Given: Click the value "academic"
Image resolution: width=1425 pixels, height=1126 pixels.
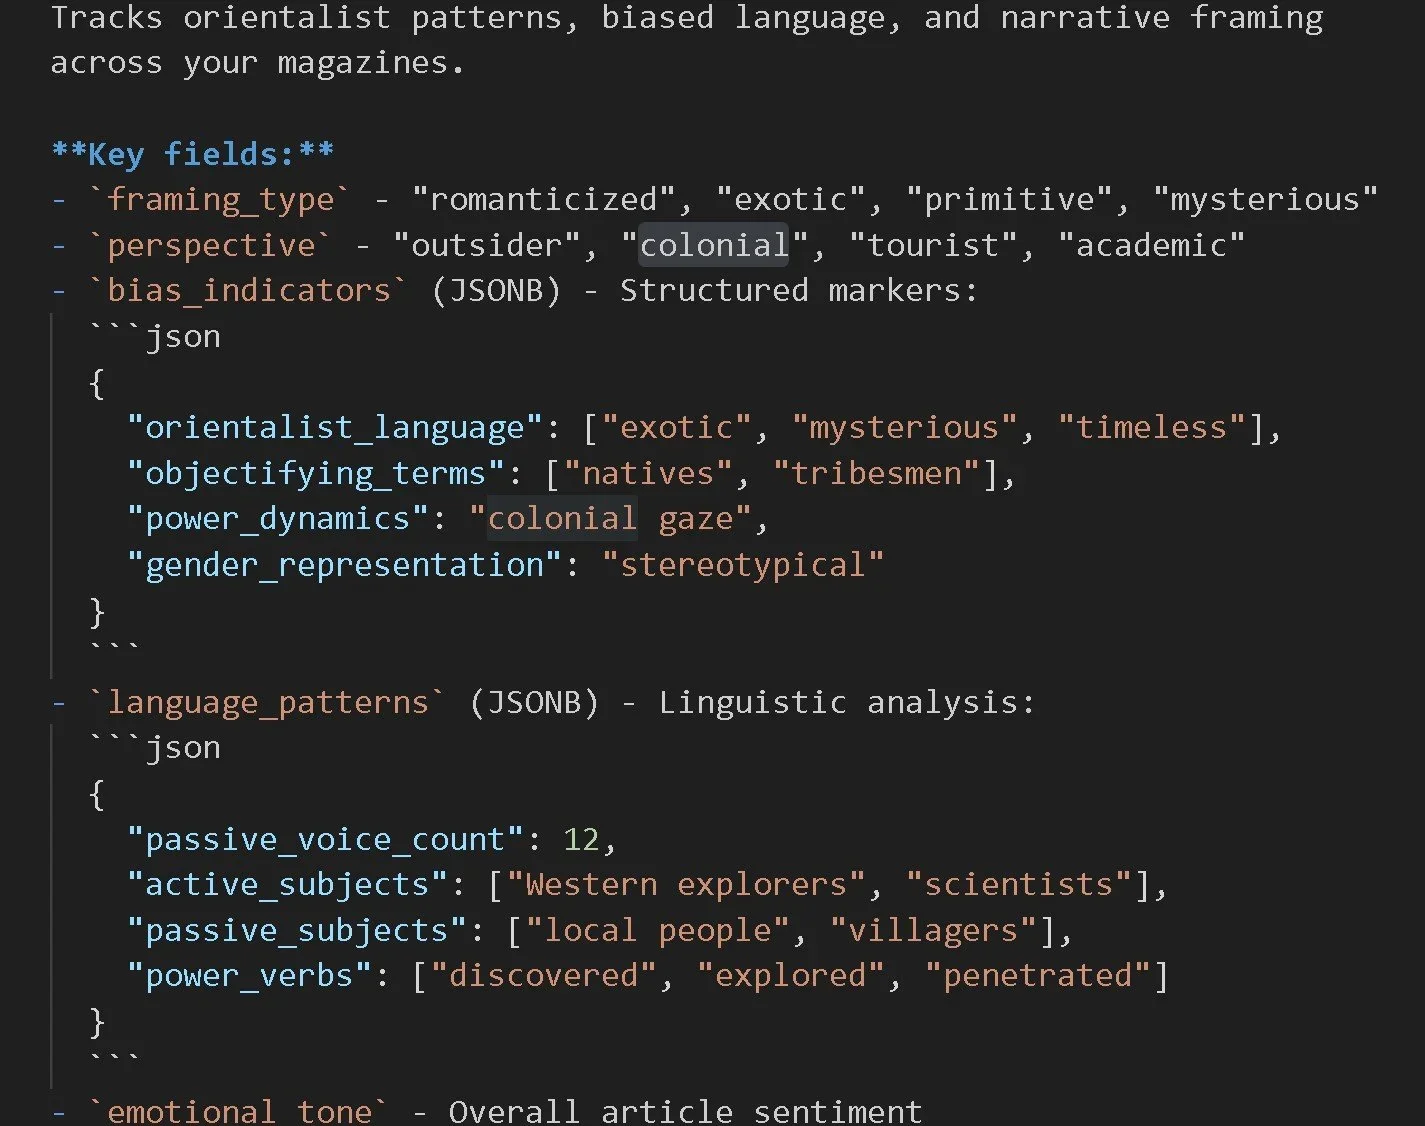Looking at the screenshot, I should 1152,245.
